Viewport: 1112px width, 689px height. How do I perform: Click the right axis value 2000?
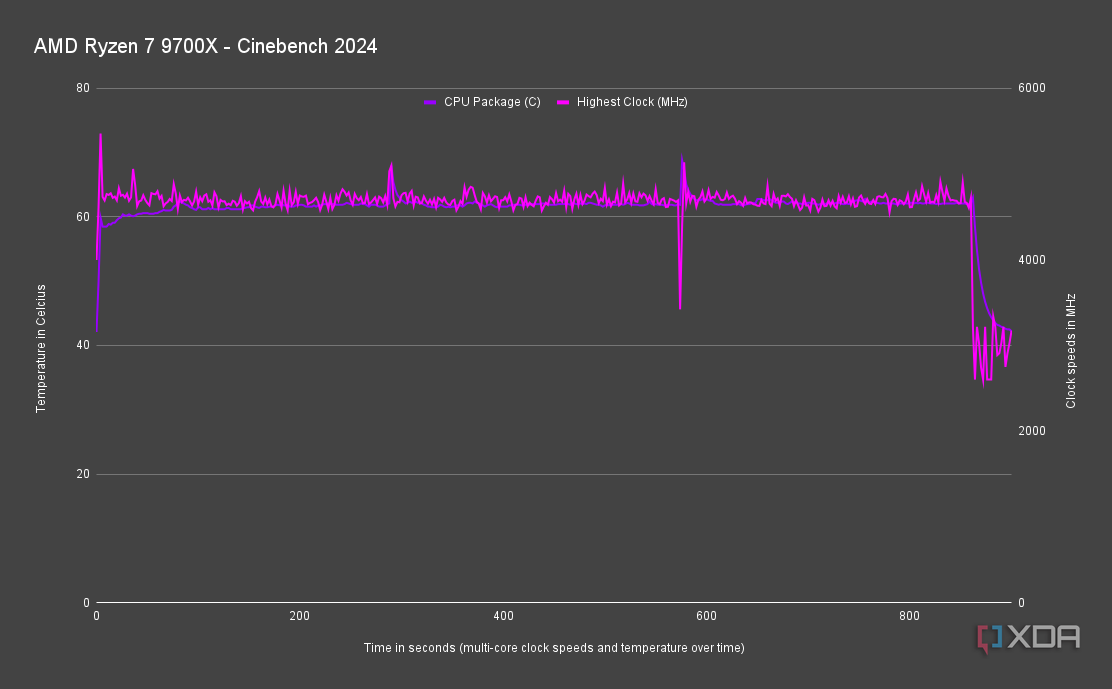point(1032,431)
